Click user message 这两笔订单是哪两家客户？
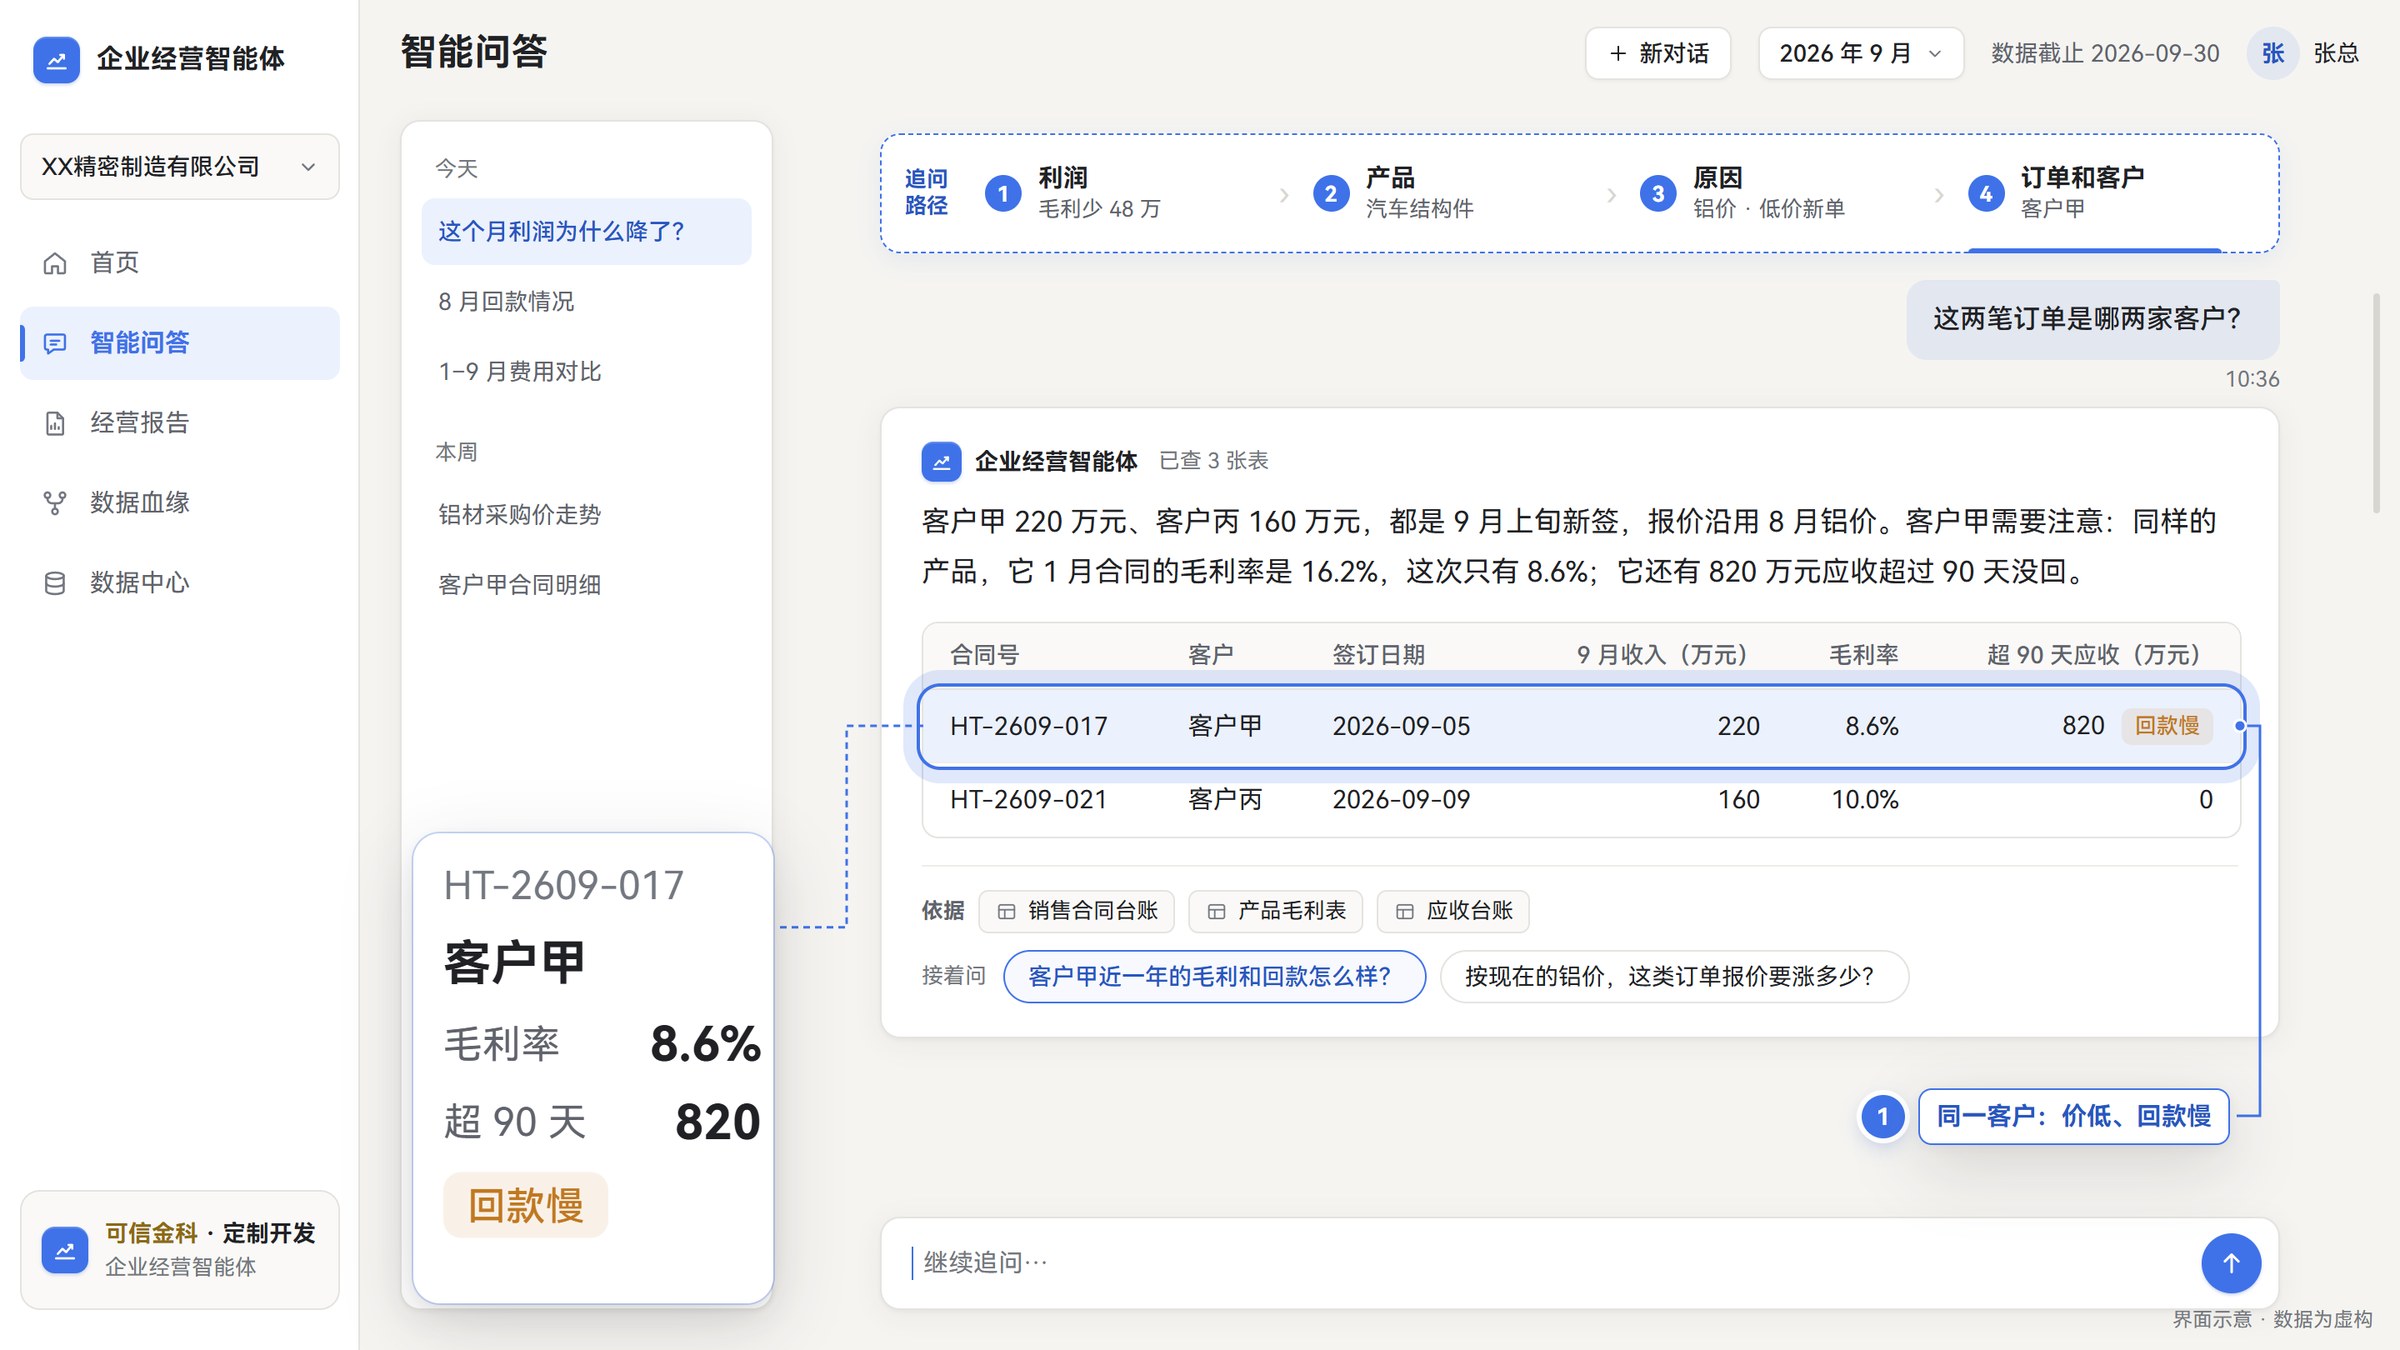The height and width of the screenshot is (1350, 2400). click(2092, 319)
